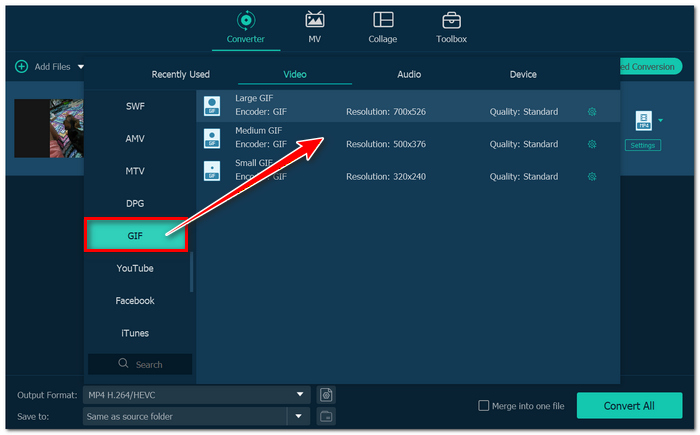Open settings gear for Small GIF
Viewport: 700px width, 435px height.
point(592,176)
